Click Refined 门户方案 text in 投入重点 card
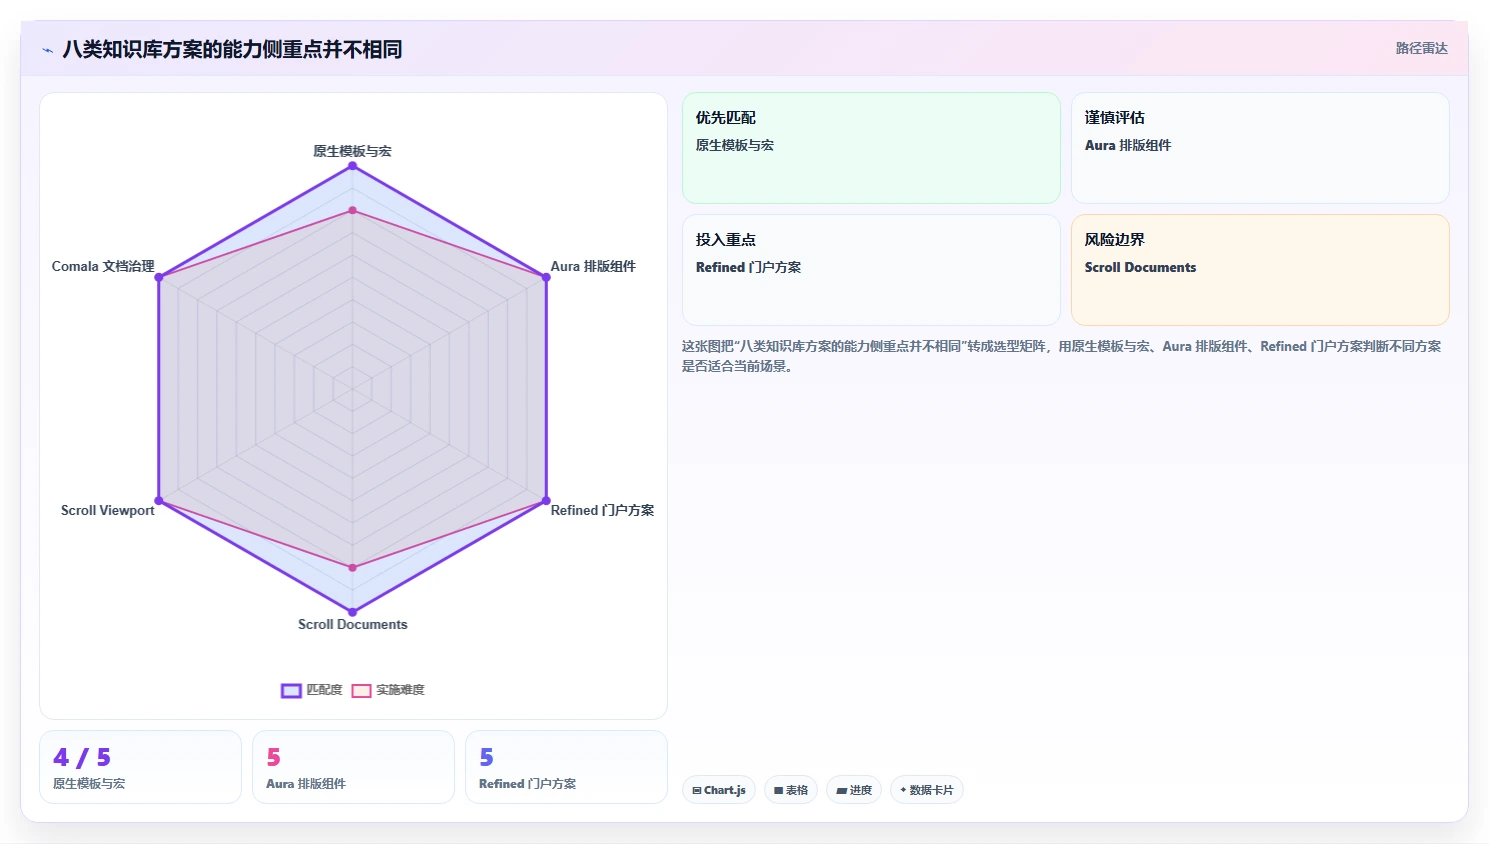 (x=748, y=267)
